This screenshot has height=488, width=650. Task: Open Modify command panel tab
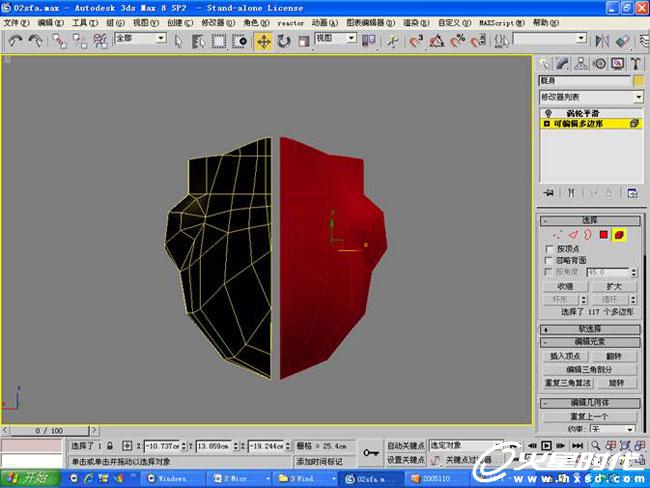click(562, 64)
